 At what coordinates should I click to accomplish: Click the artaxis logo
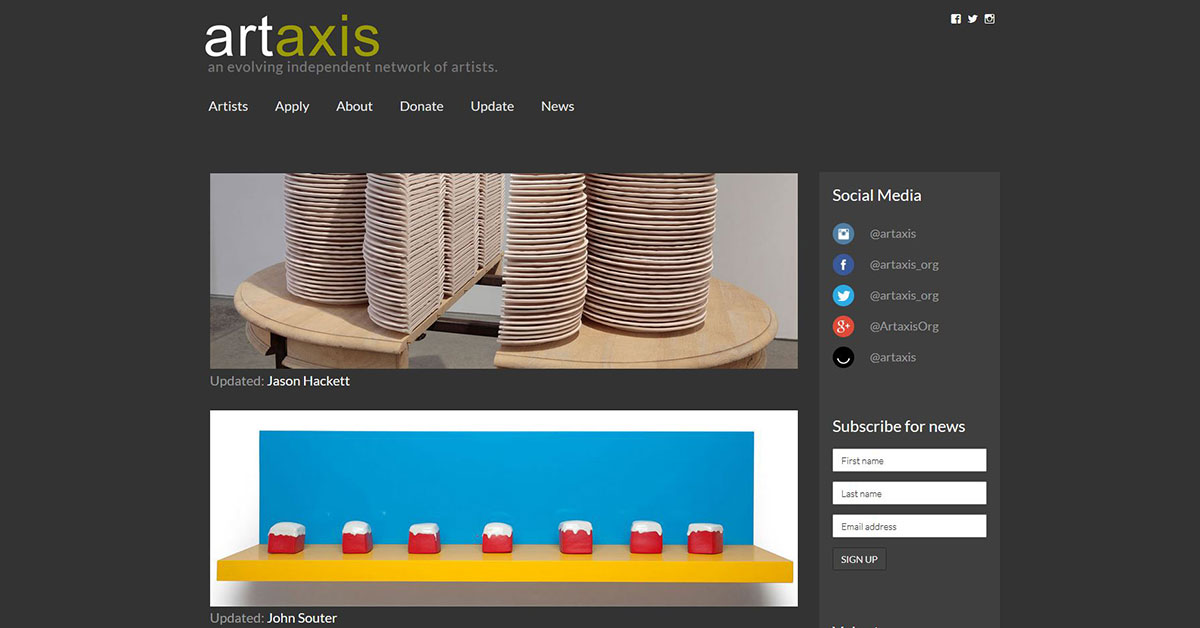(290, 38)
